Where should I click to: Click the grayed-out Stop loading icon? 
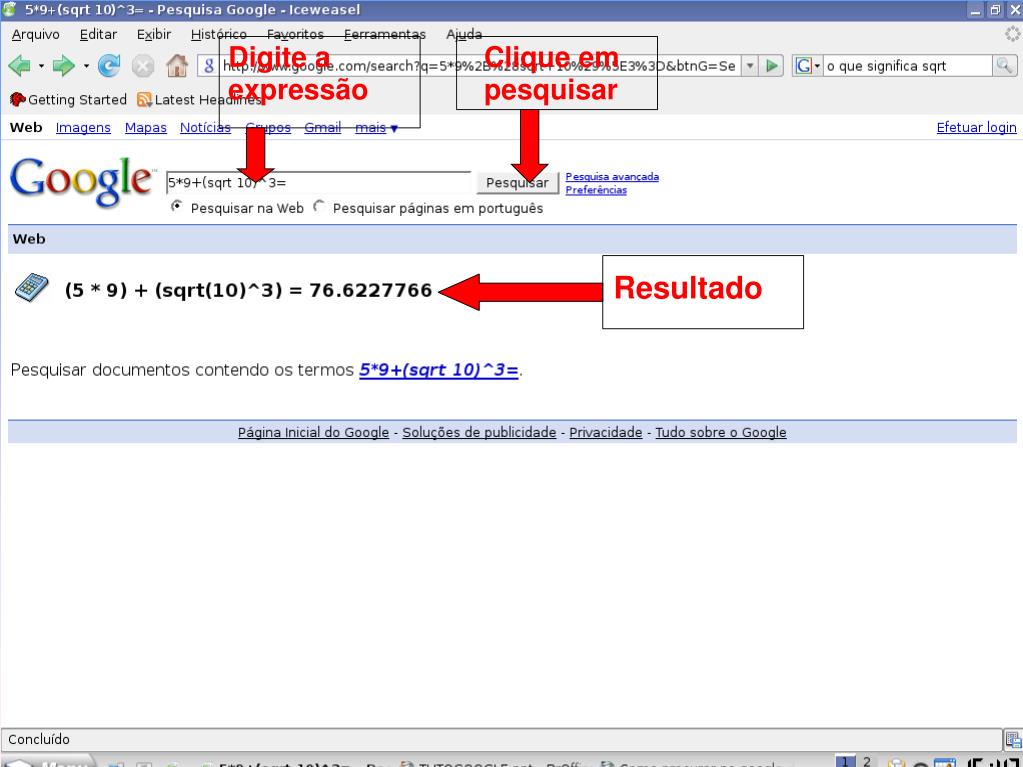click(x=143, y=66)
